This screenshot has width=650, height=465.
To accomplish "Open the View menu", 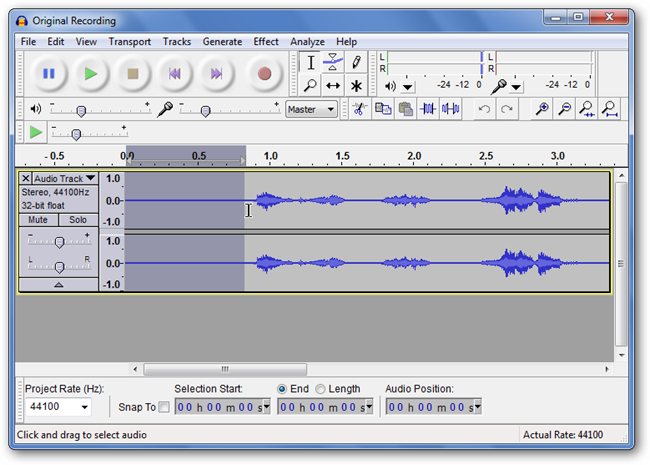I will 86,42.
